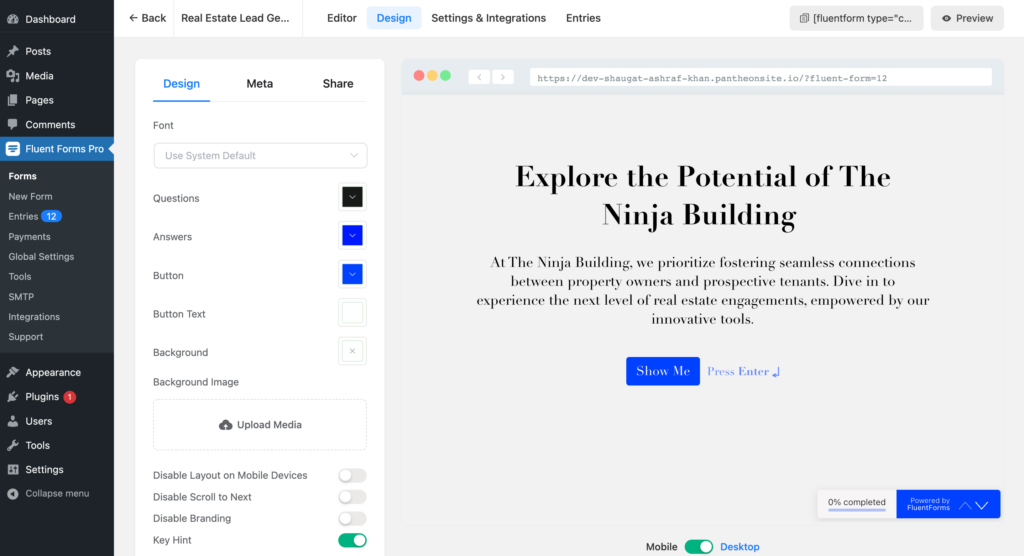This screenshot has width=1024, height=556.
Task: Click the preview URL address field
Action: click(761, 78)
